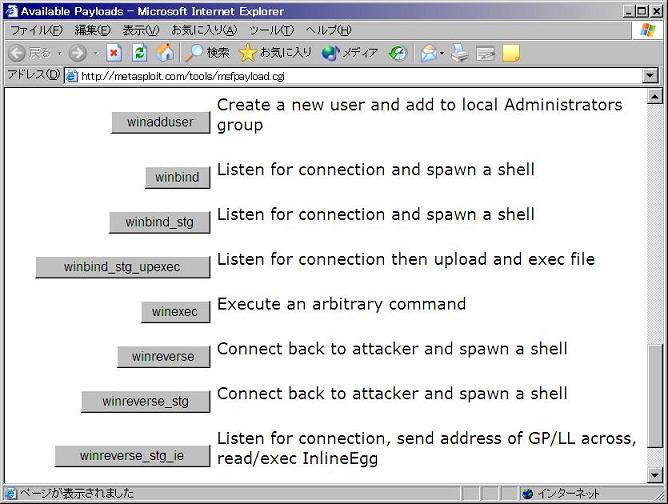Open the Media globe icon panel
Screen dimensions: 668x504
click(330, 53)
